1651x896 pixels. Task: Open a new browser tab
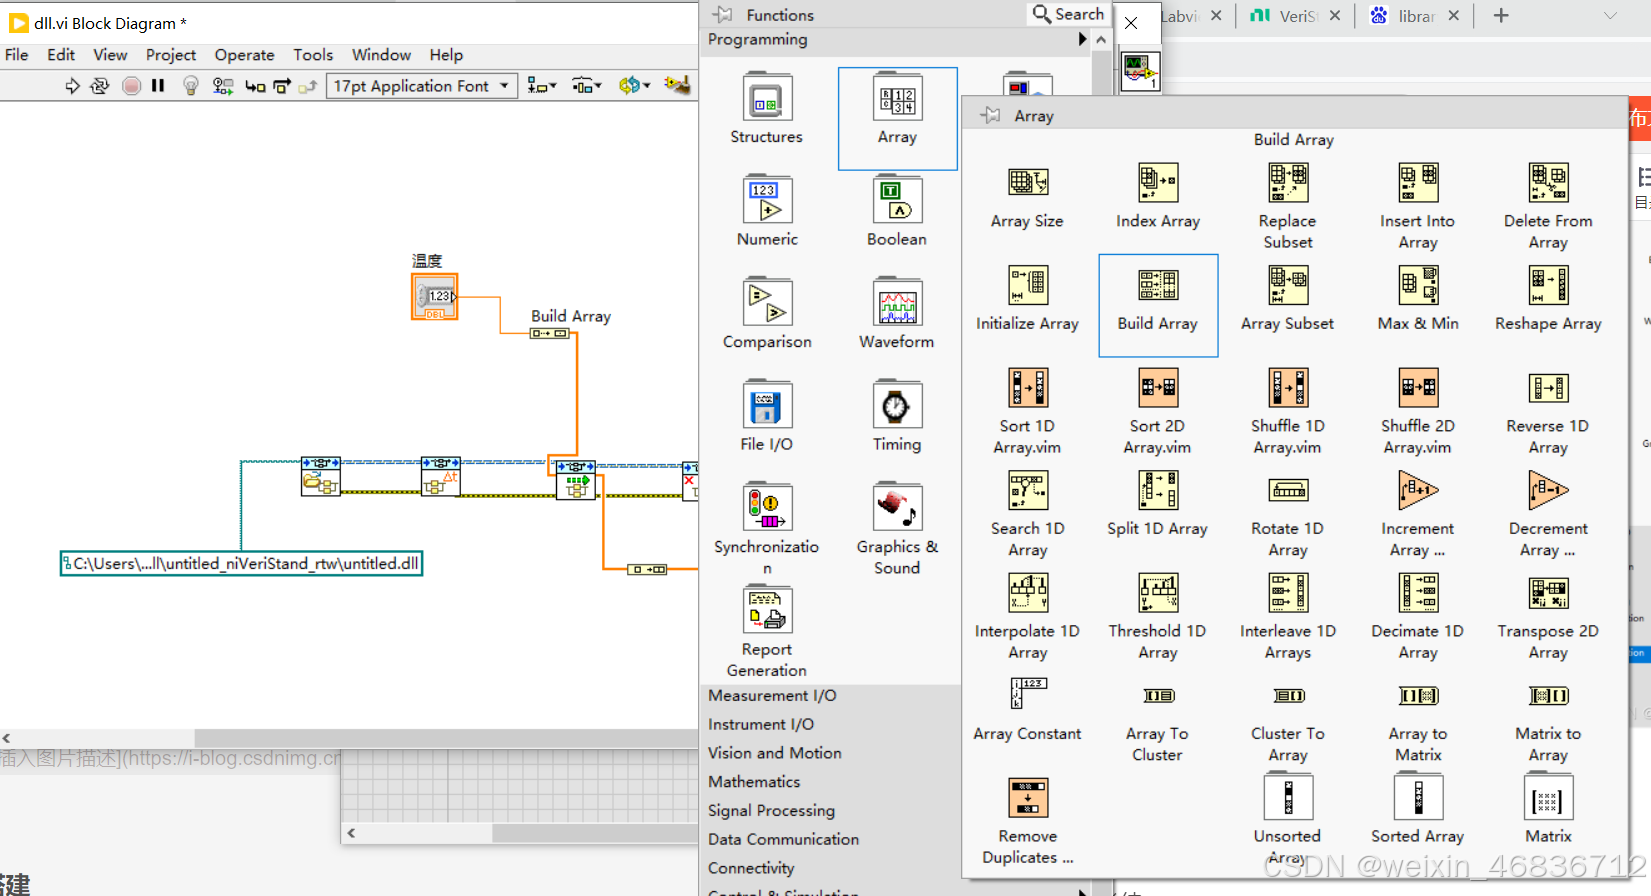point(1501,15)
